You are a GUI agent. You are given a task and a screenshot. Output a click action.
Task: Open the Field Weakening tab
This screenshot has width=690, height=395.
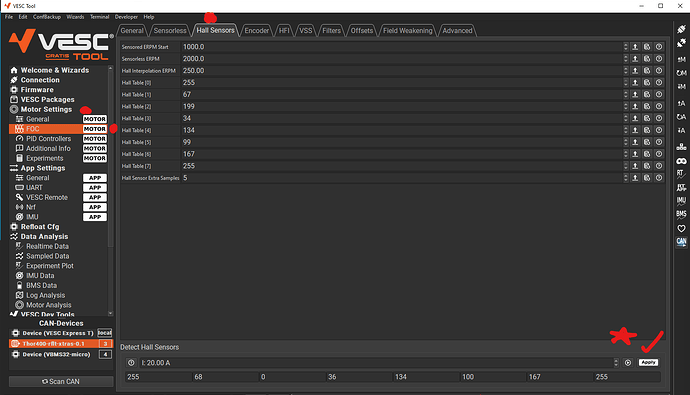407,30
